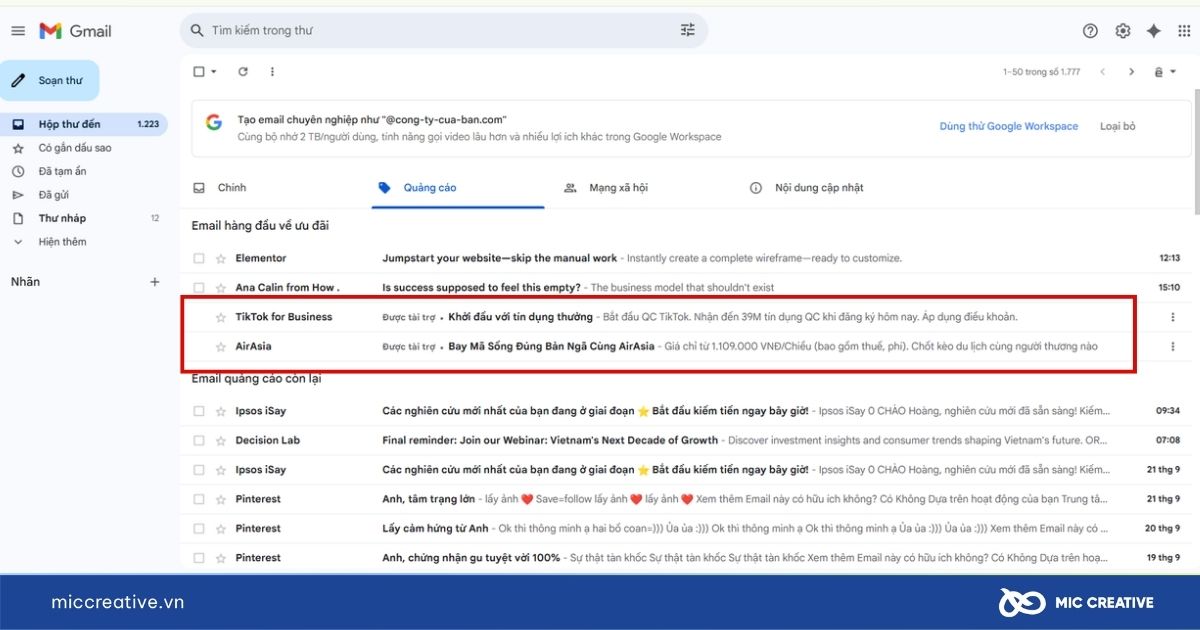Click the Gmail logo
1200x630 pixels.
coord(75,31)
